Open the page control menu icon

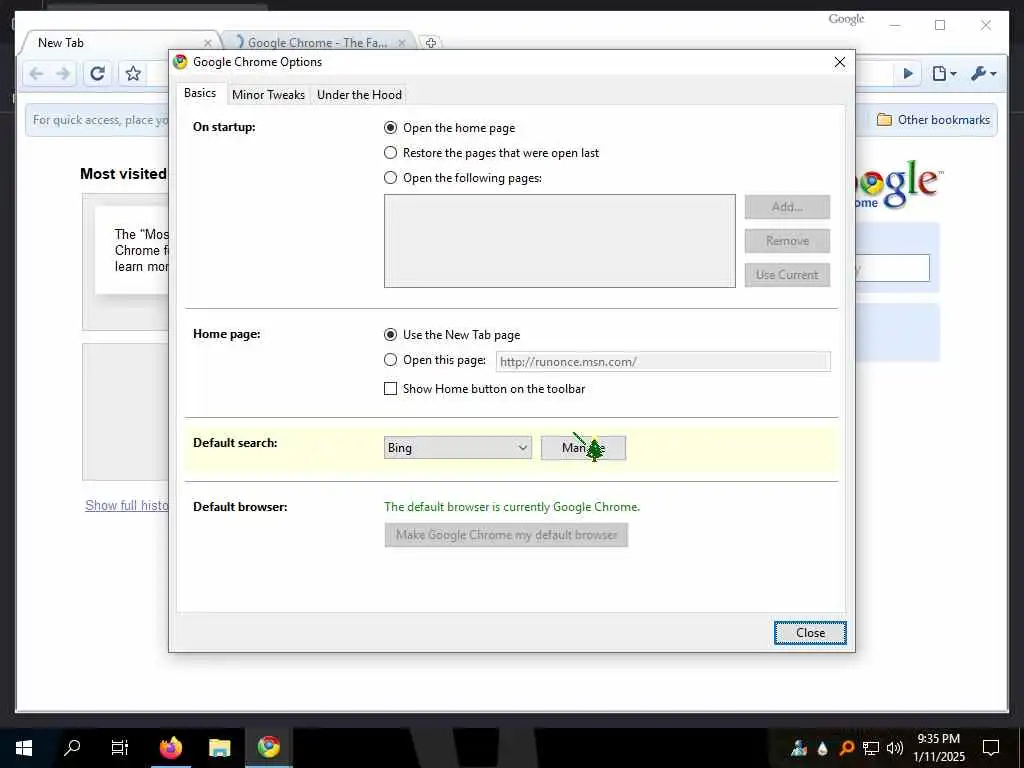tap(944, 74)
